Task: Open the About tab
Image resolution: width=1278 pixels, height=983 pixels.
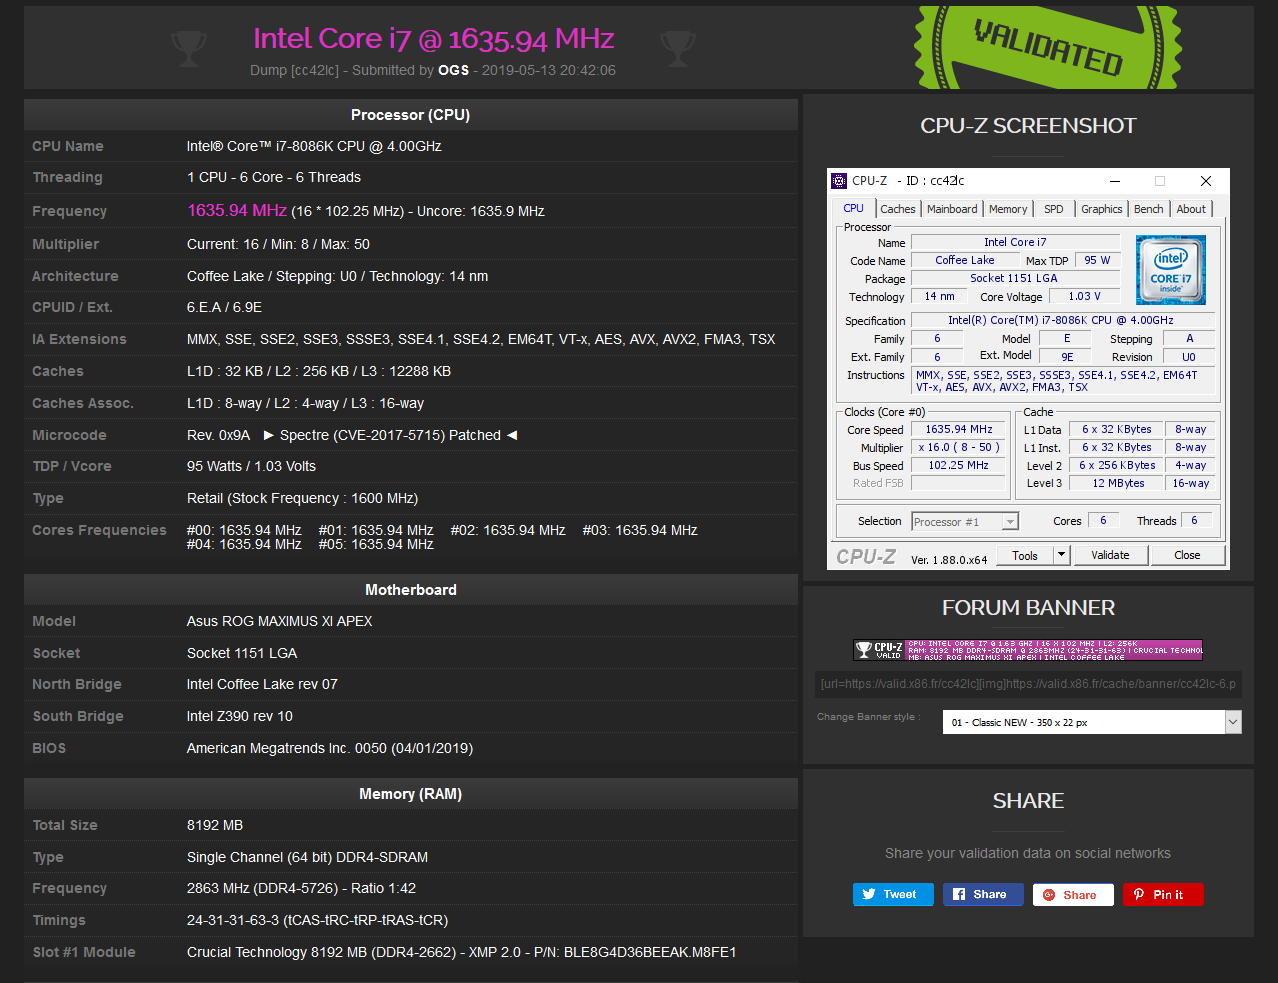Action: (x=1191, y=209)
